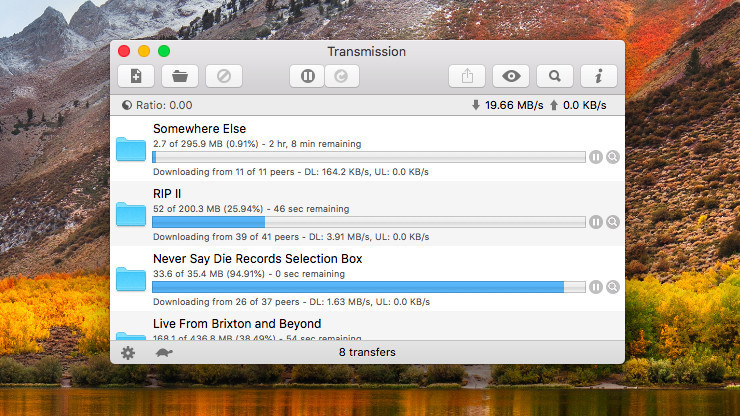Image resolution: width=740 pixels, height=416 pixels.
Task: Open the gear action menu
Action: (x=128, y=353)
